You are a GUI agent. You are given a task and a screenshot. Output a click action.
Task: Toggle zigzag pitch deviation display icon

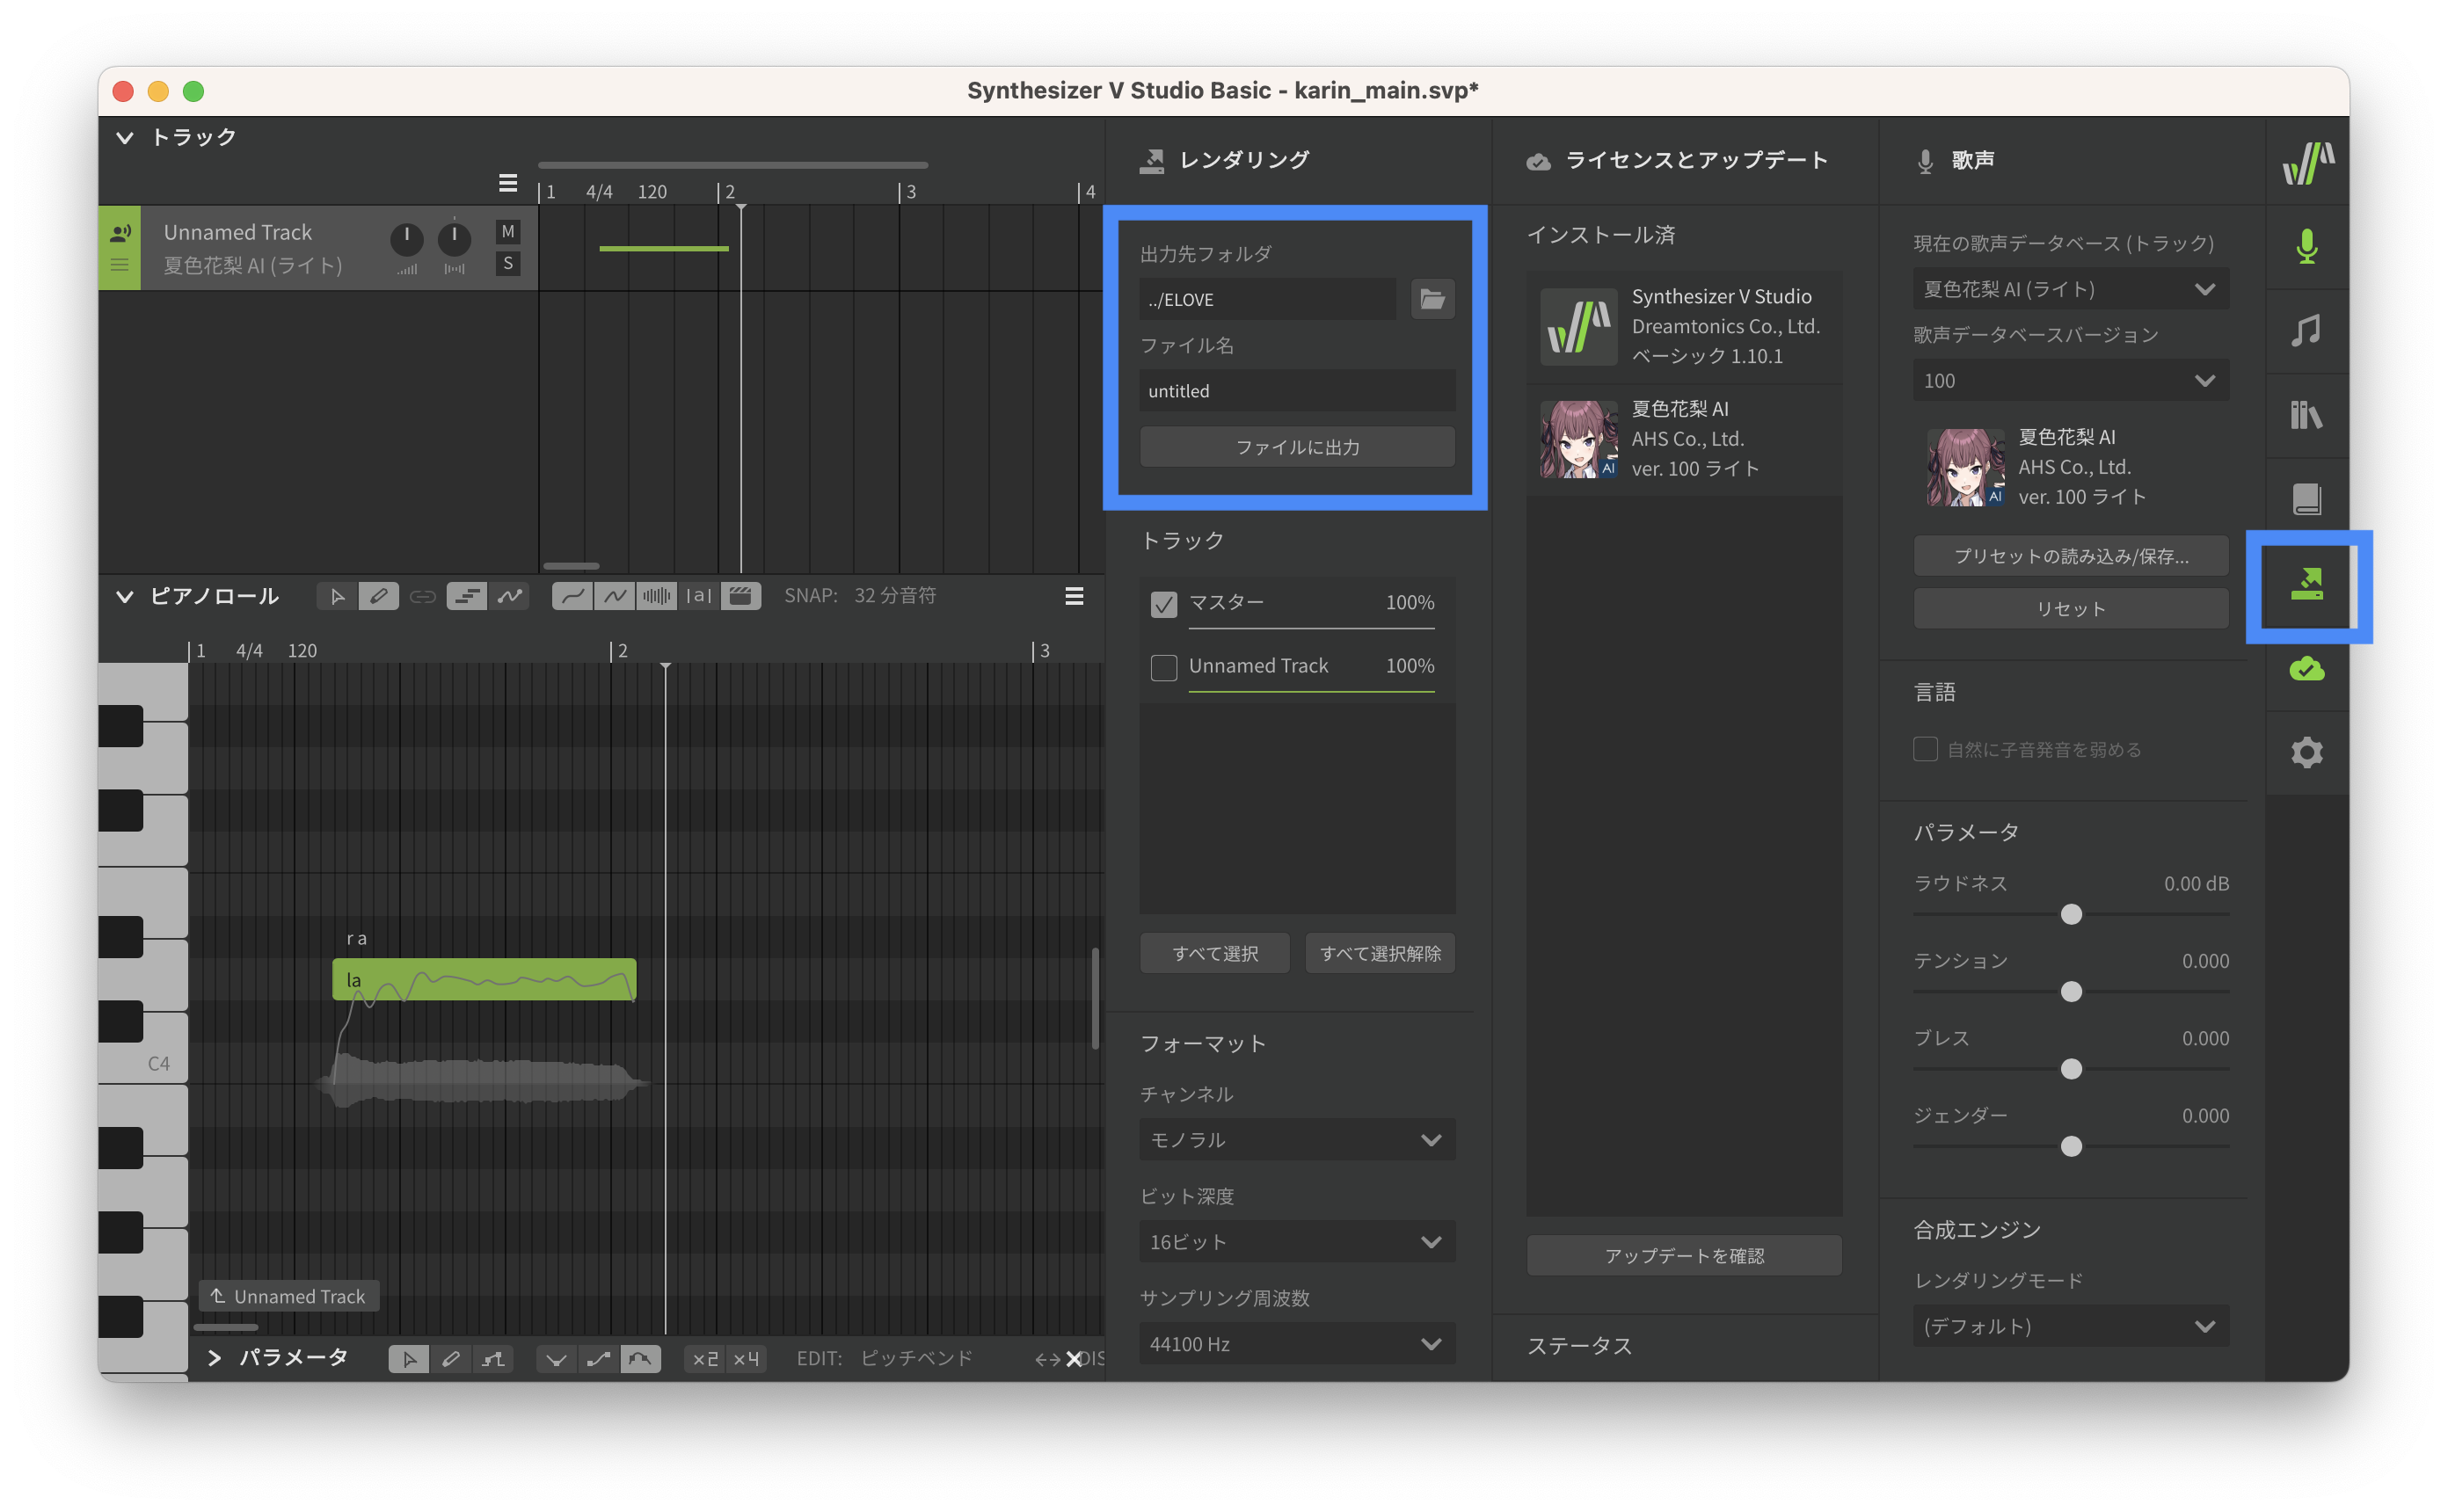(x=615, y=597)
